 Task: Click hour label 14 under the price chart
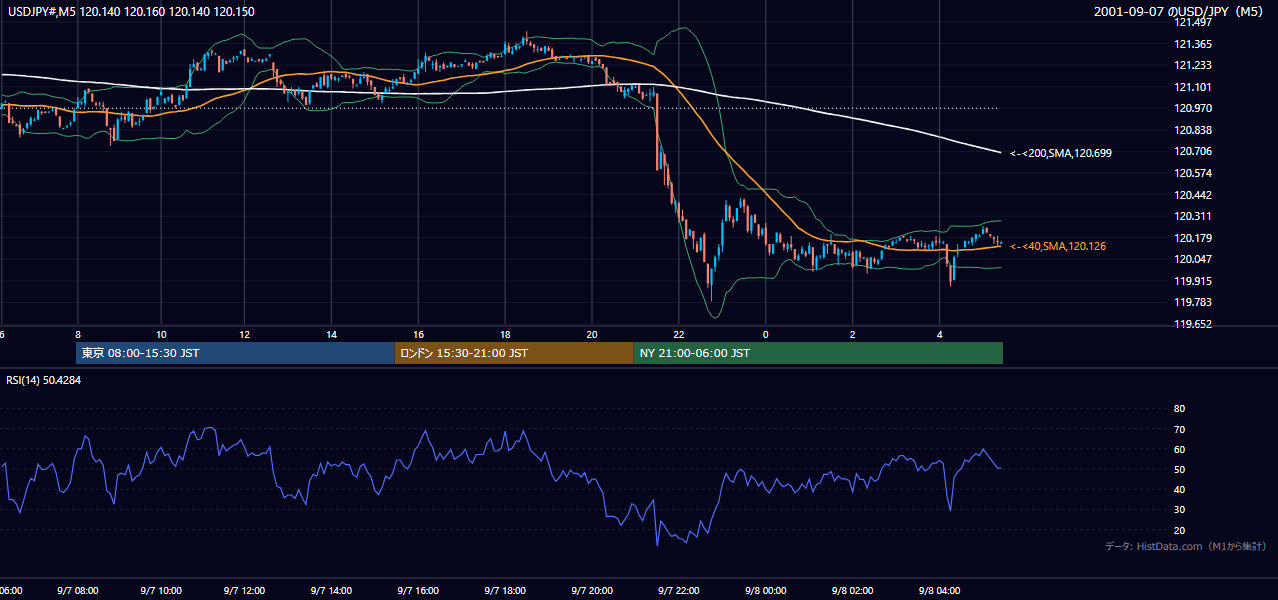tap(331, 334)
